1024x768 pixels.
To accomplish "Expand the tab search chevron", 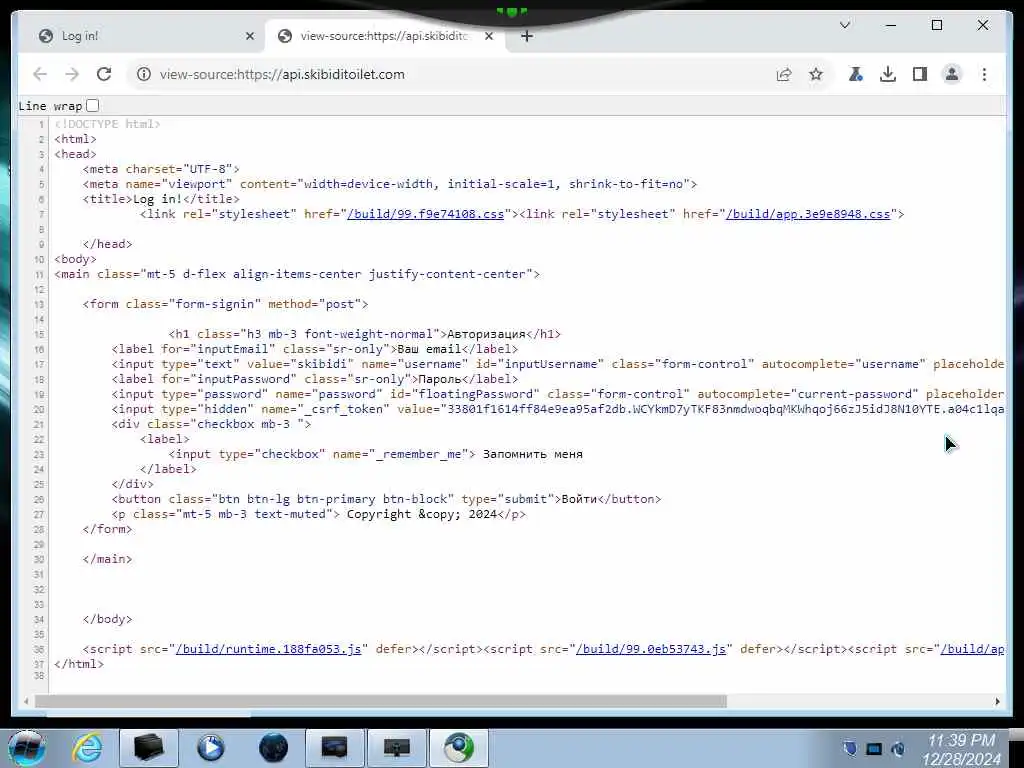I will (844, 25).
